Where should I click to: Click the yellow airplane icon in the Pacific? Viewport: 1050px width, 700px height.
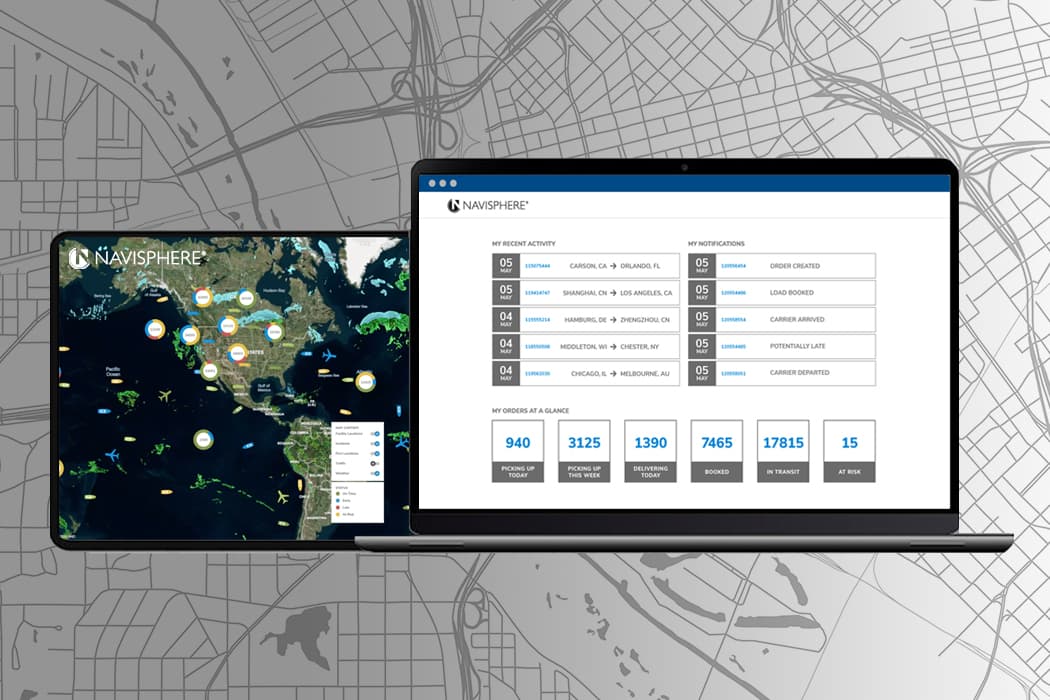click(x=165, y=396)
